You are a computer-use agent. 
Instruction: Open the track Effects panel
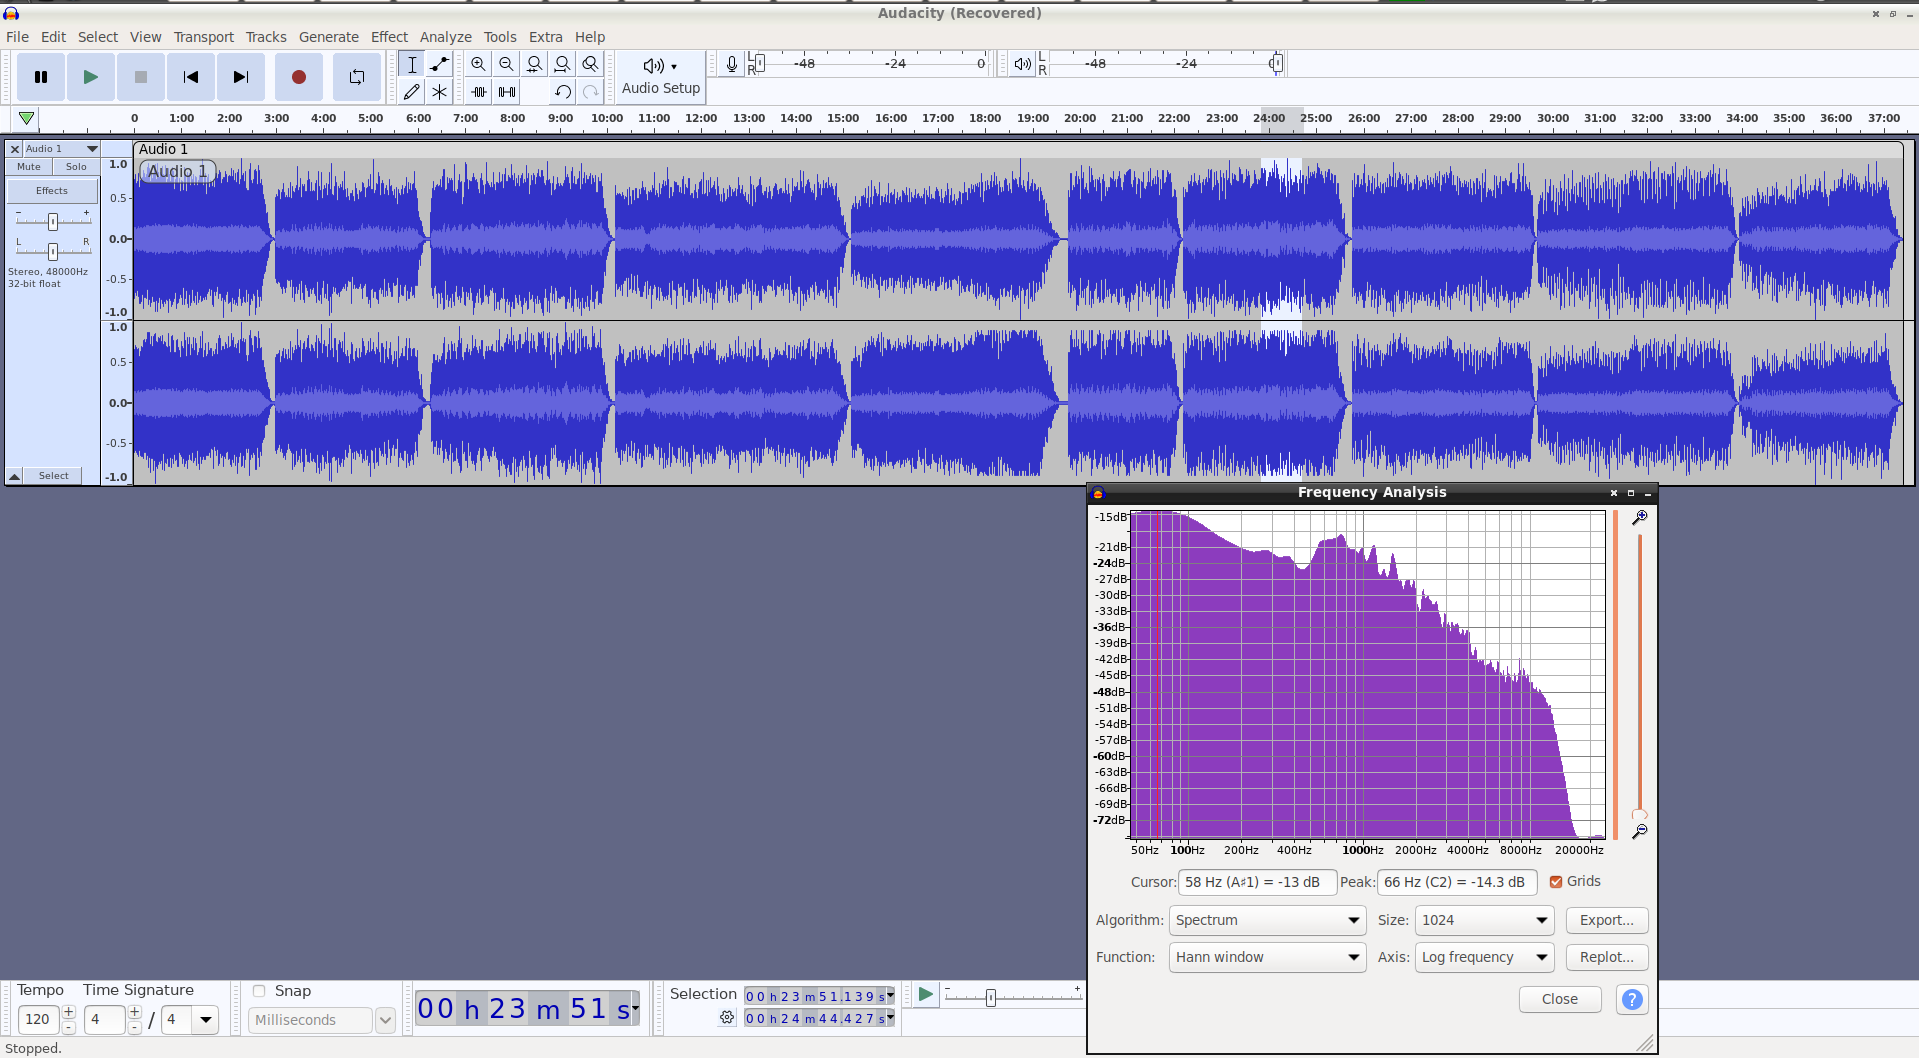pyautogui.click(x=52, y=191)
